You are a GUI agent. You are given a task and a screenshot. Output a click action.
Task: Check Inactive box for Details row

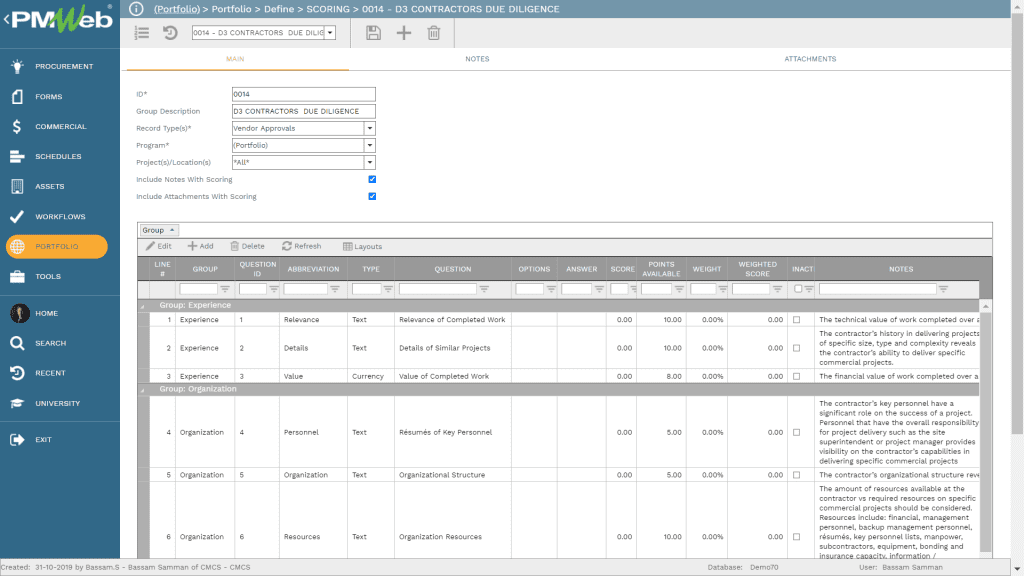(x=796, y=348)
